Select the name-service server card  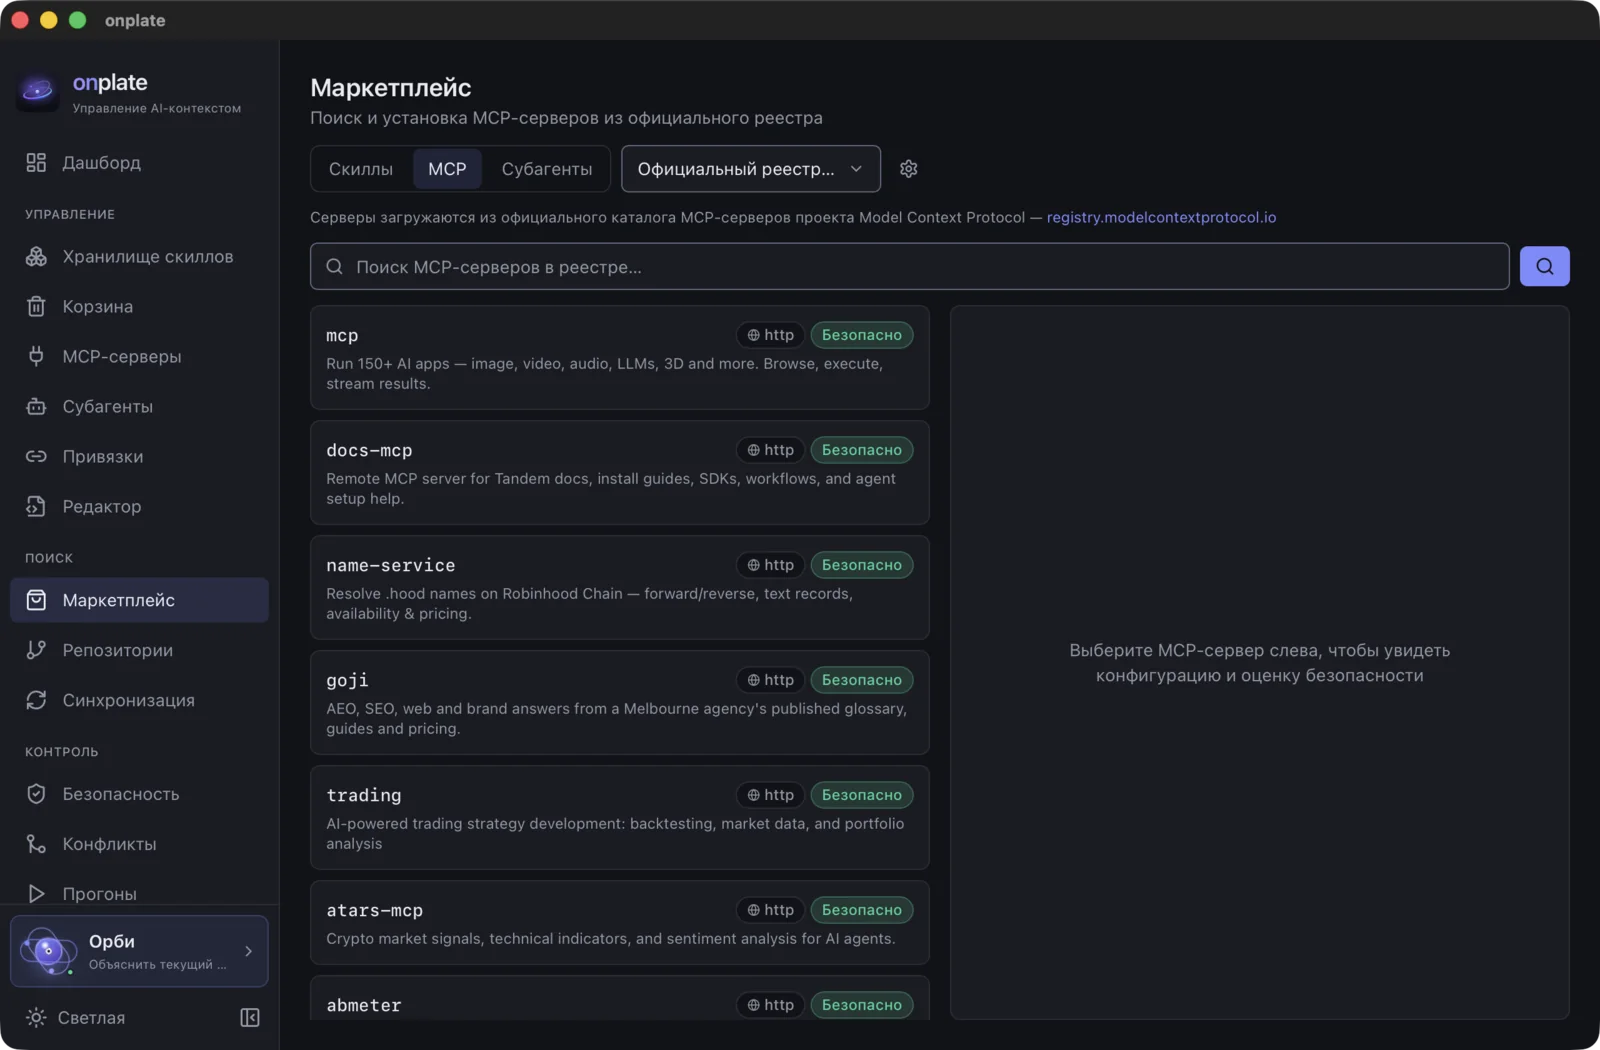[619, 587]
